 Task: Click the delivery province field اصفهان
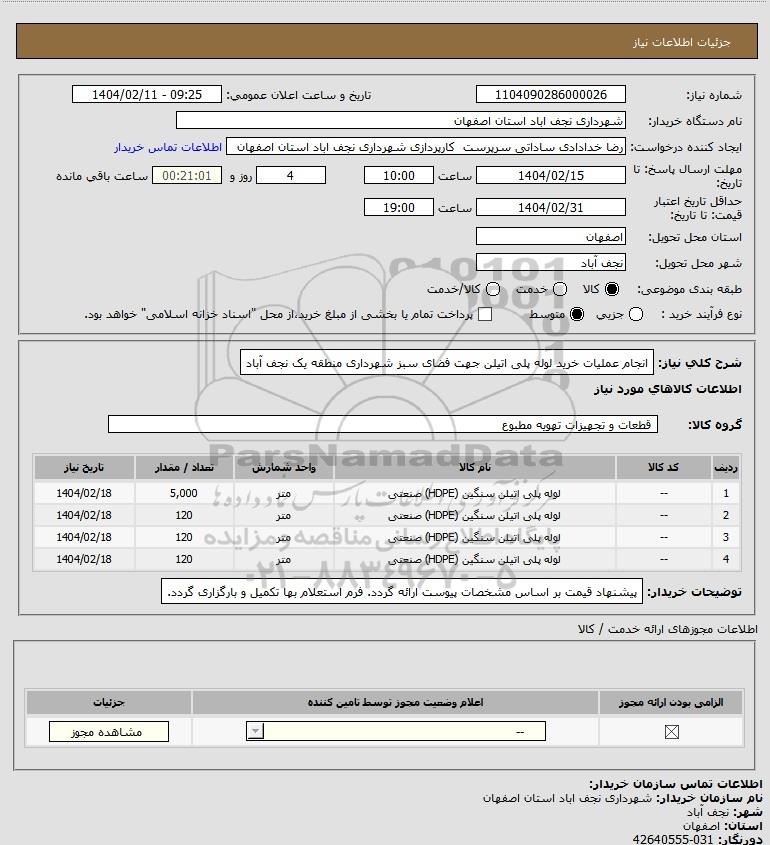tap(551, 237)
